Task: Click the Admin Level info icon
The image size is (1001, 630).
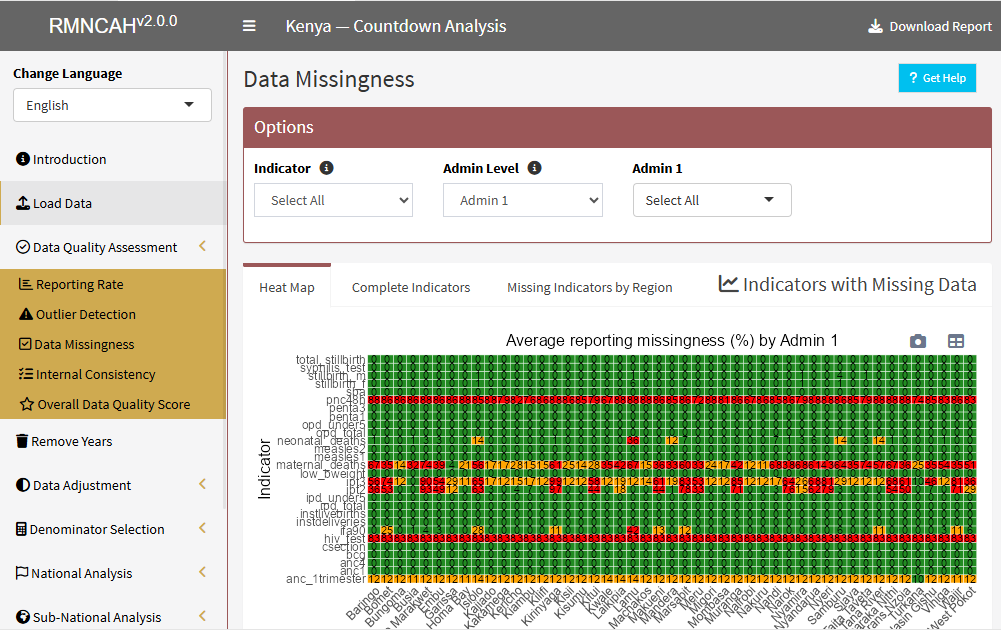Action: [x=534, y=168]
